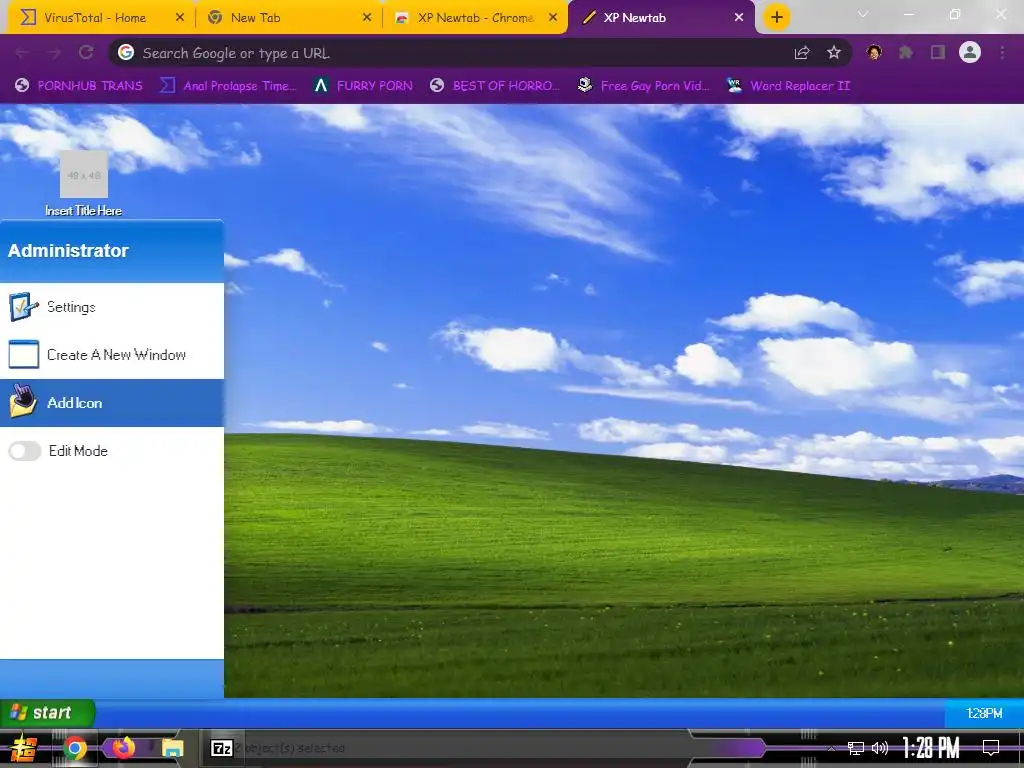Click the avatar extension icon in toolbar
This screenshot has height=768, width=1024.
[x=874, y=52]
